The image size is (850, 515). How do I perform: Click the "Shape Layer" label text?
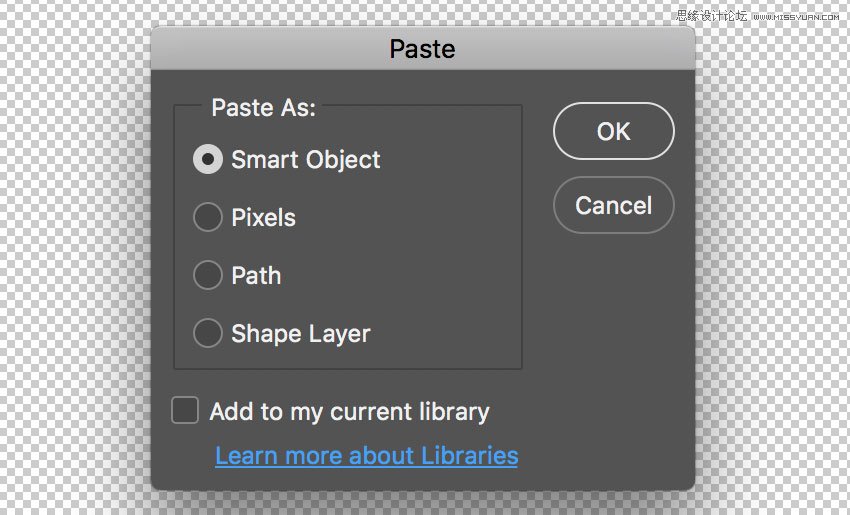[x=300, y=334]
